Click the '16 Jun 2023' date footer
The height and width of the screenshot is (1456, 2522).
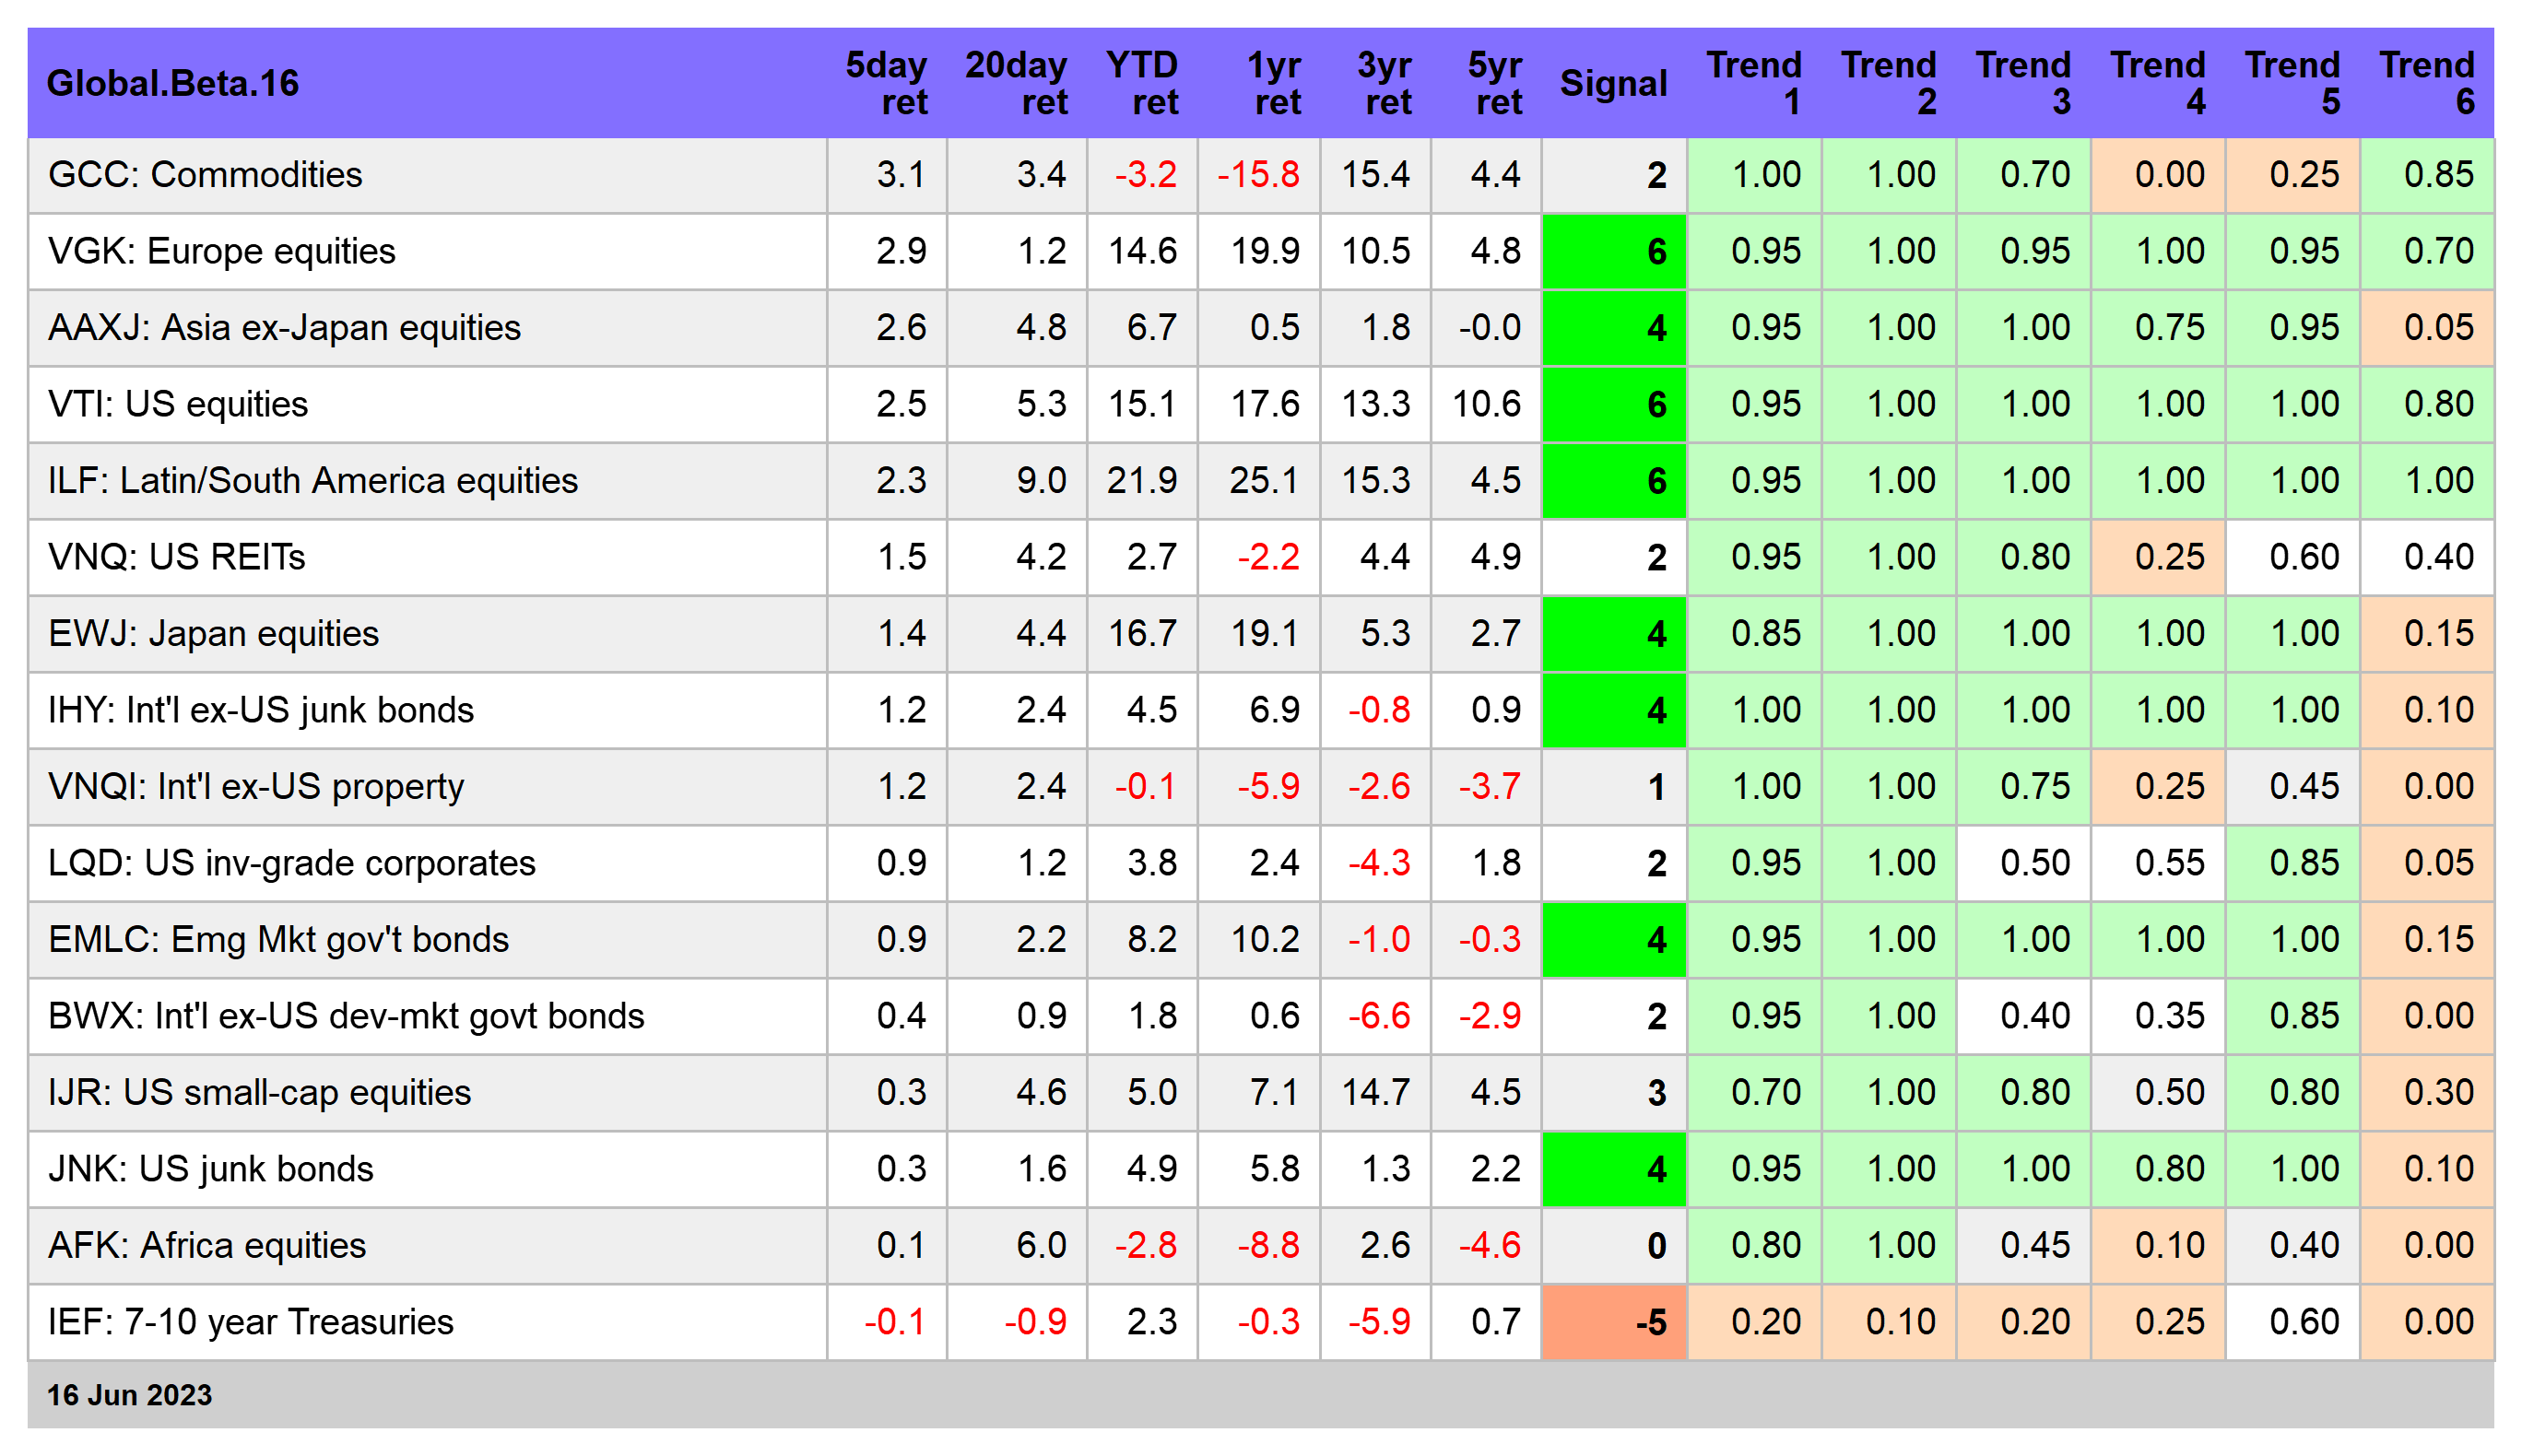(x=129, y=1396)
